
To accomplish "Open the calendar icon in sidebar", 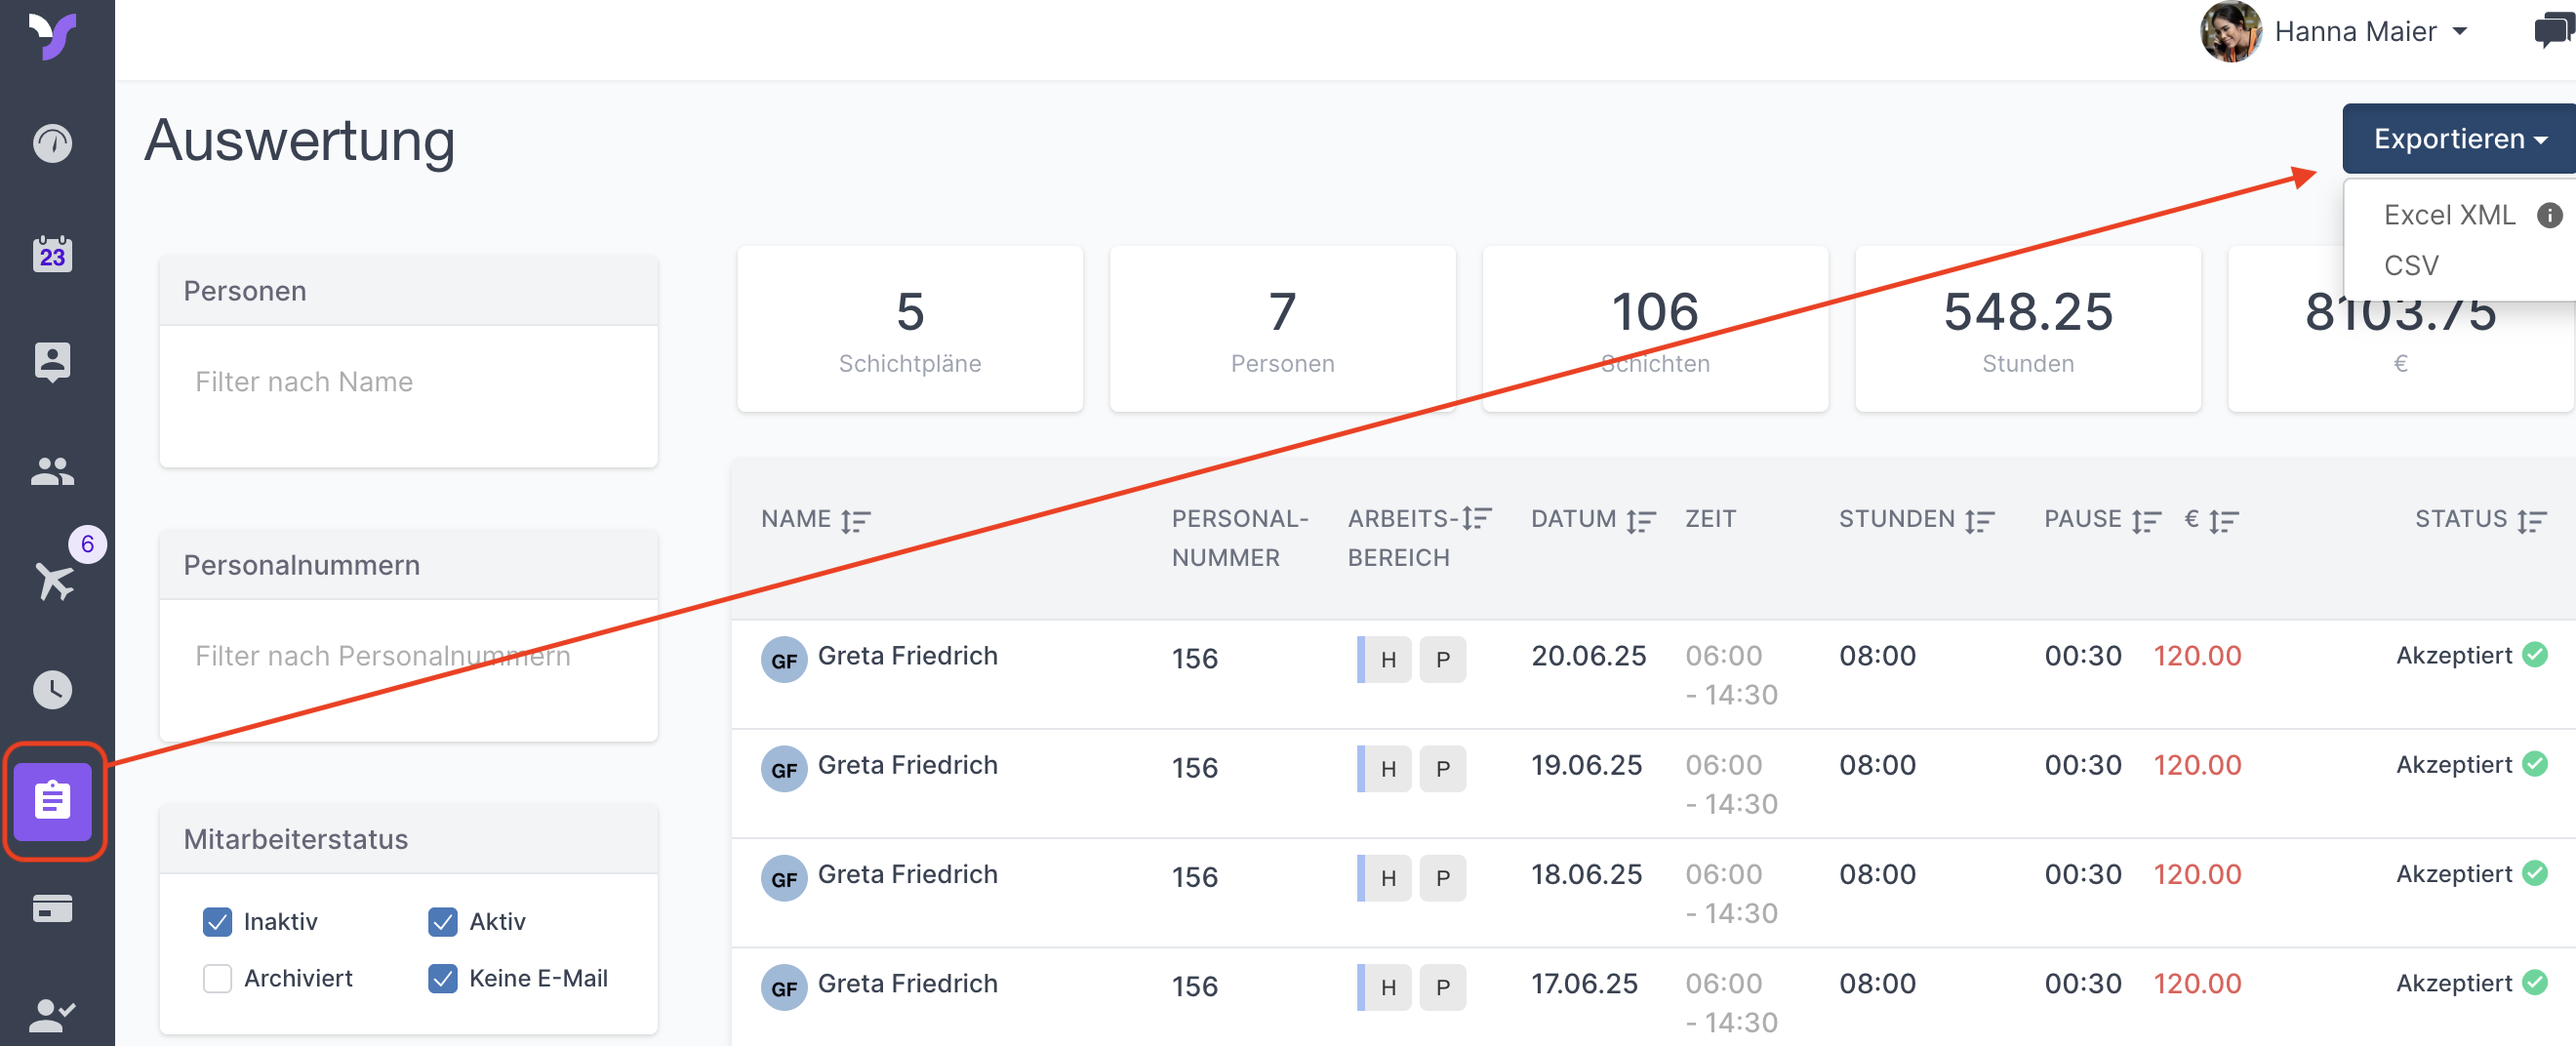I will click(52, 253).
